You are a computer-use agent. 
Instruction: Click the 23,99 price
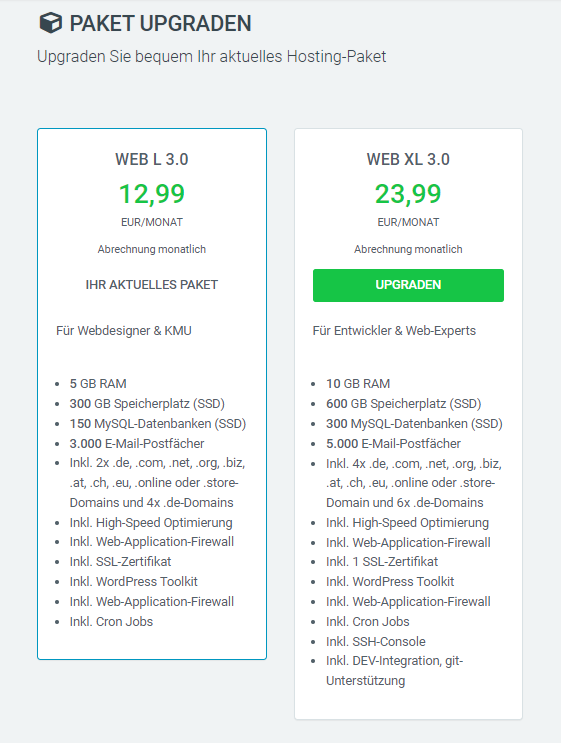(408, 194)
